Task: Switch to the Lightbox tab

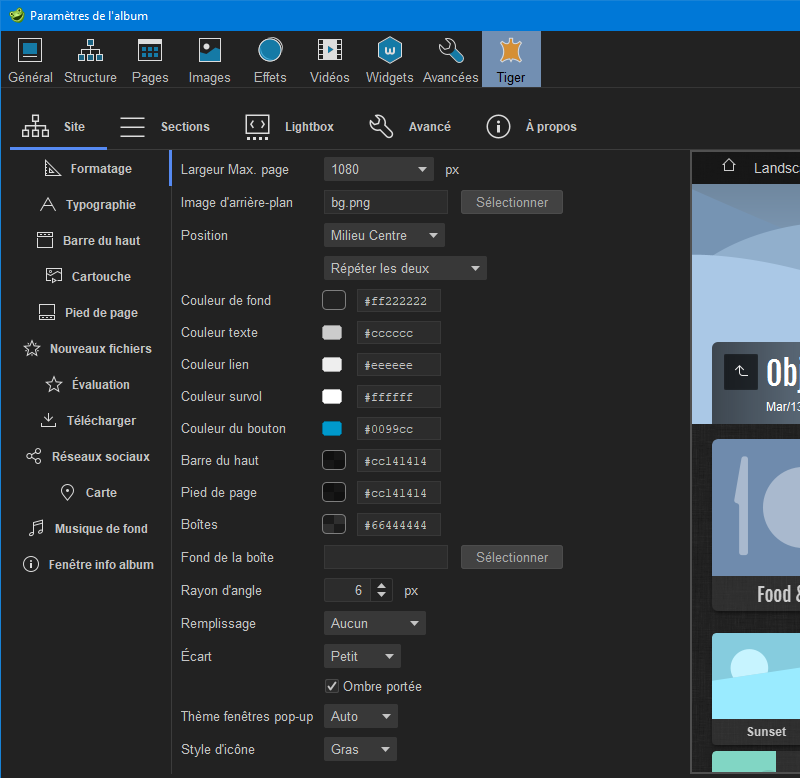Action: click(x=289, y=127)
